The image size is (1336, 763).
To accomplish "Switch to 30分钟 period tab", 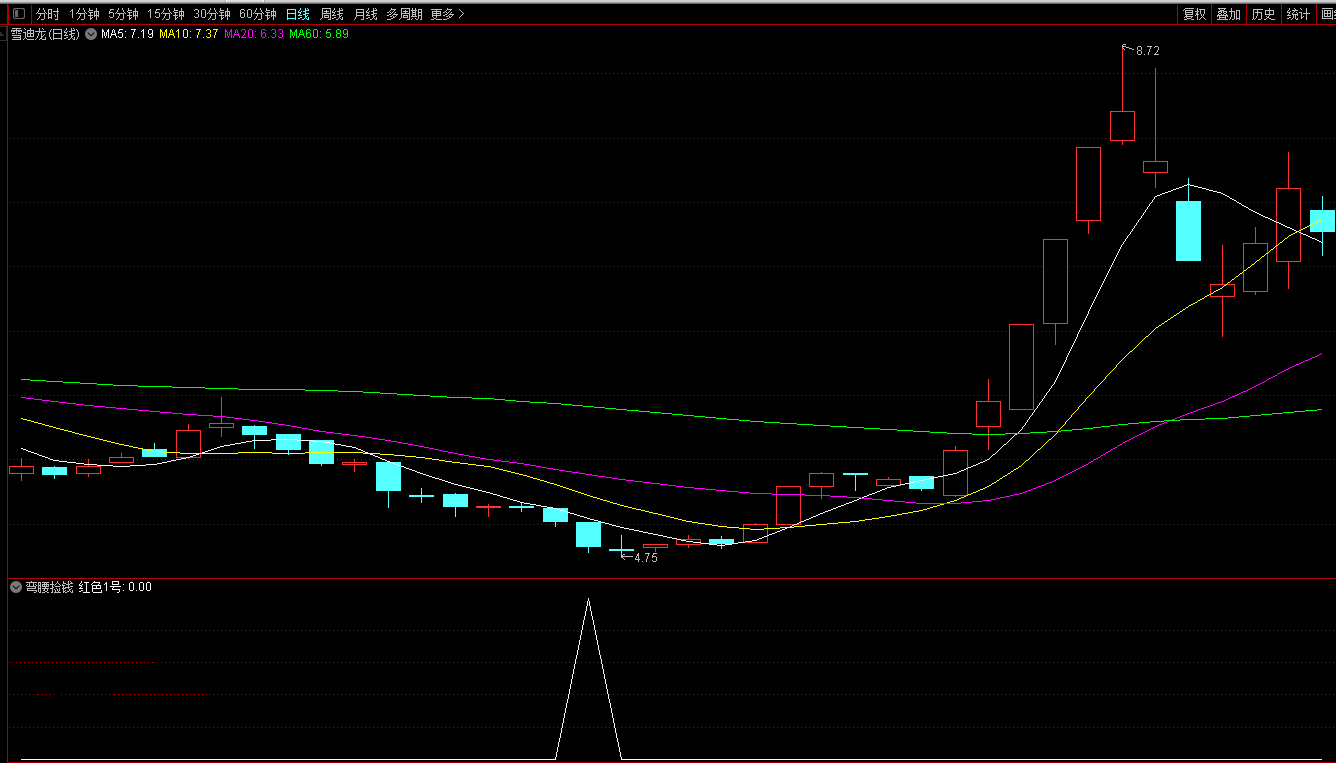I will 212,14.
